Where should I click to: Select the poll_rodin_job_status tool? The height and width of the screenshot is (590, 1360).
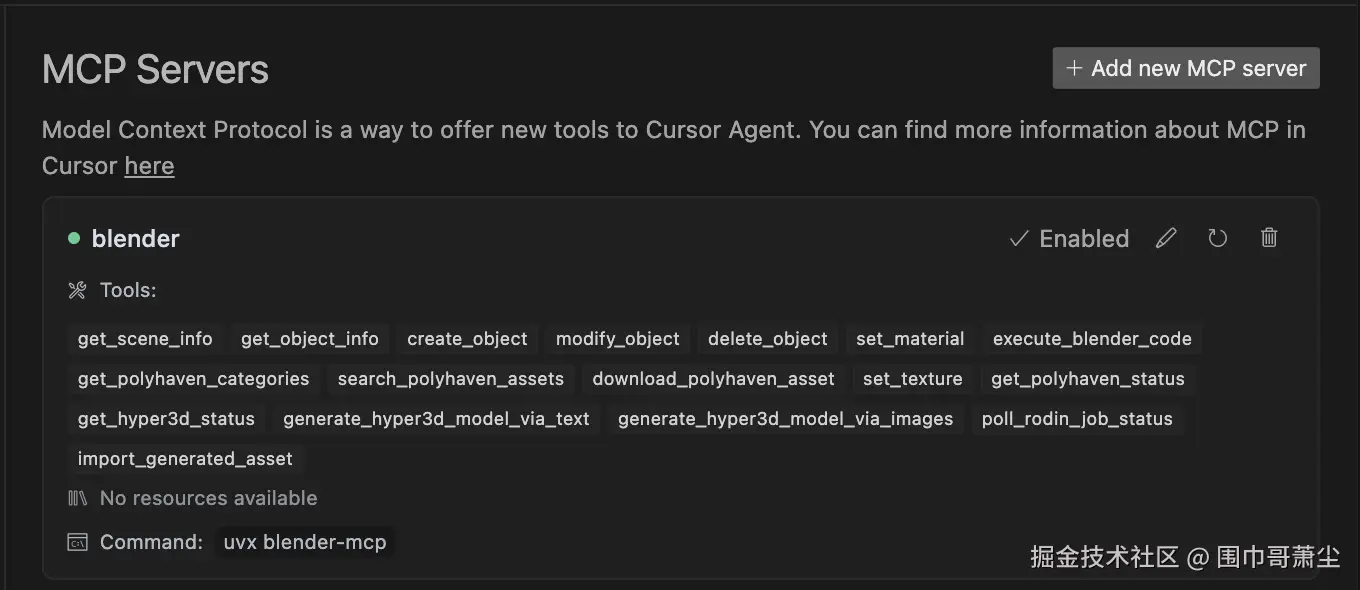(x=1077, y=419)
